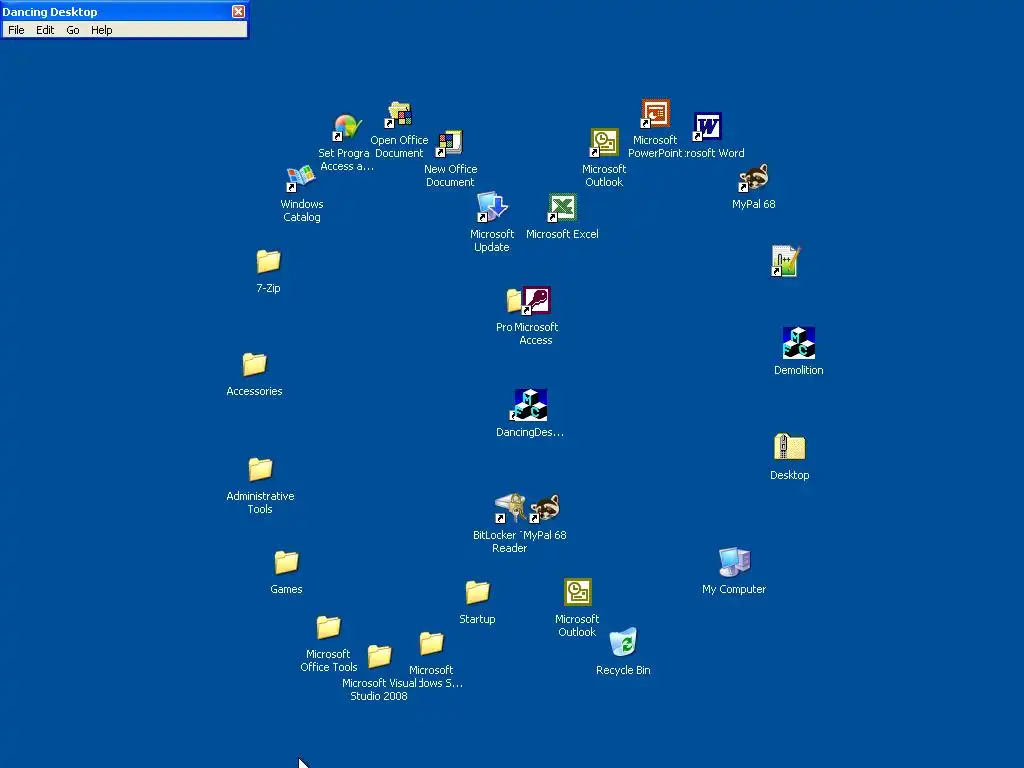Click the Microsoft Word shortcut icon
The height and width of the screenshot is (768, 1024).
coord(707,127)
